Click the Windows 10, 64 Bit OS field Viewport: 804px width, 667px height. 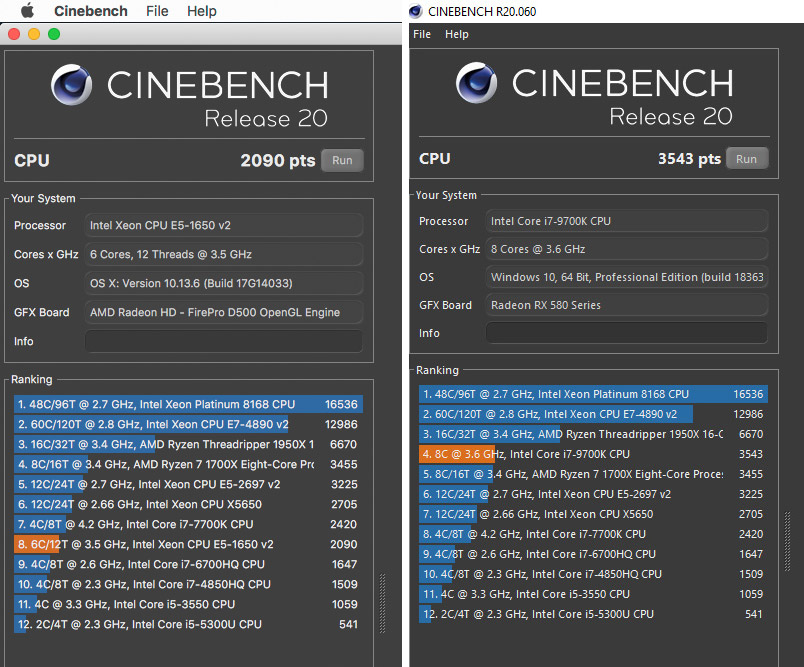(x=627, y=277)
